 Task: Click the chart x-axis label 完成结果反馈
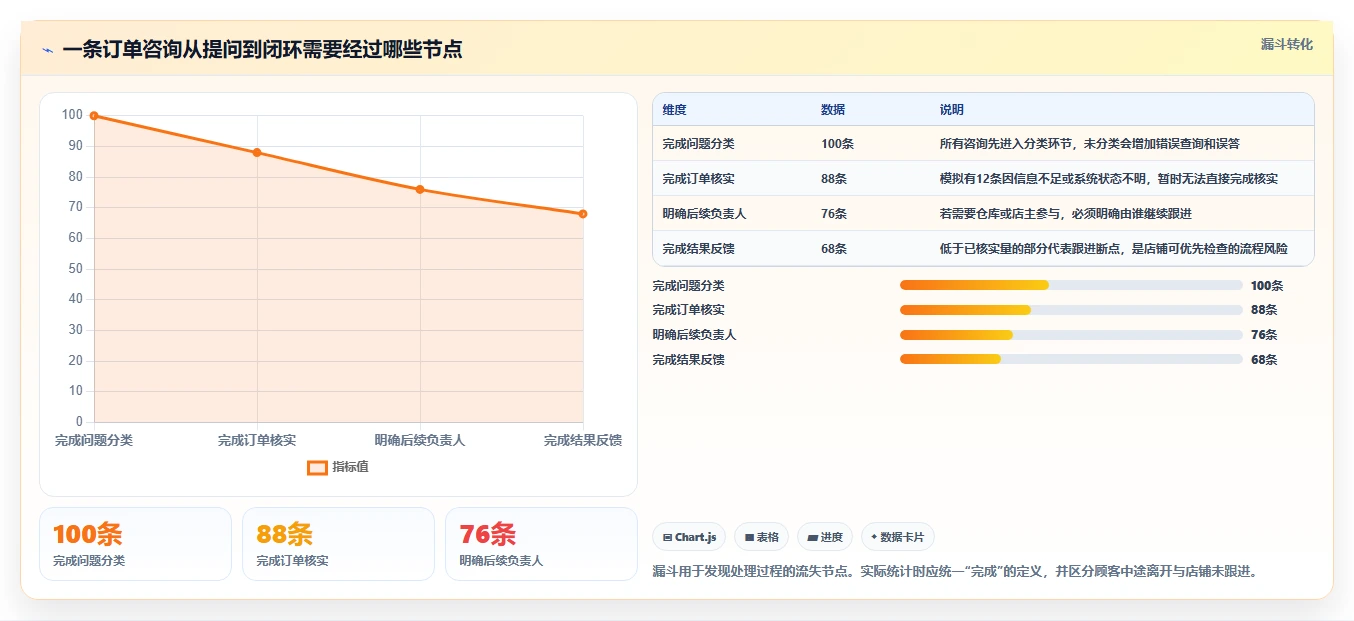click(x=583, y=441)
